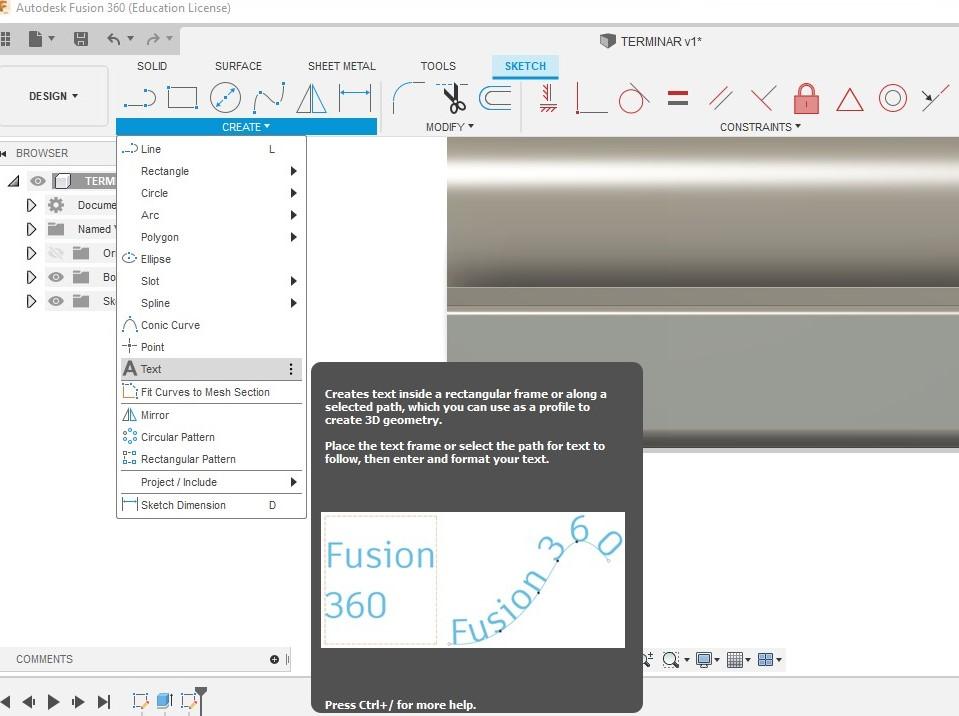Open the data panel grid icon
This screenshot has height=716, width=959.
[6, 40]
